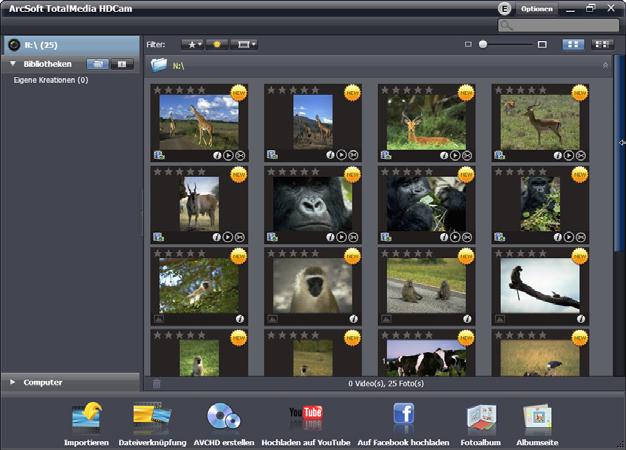626x450 pixels.
Task: Start AVCHD erstellen
Action: tap(224, 424)
